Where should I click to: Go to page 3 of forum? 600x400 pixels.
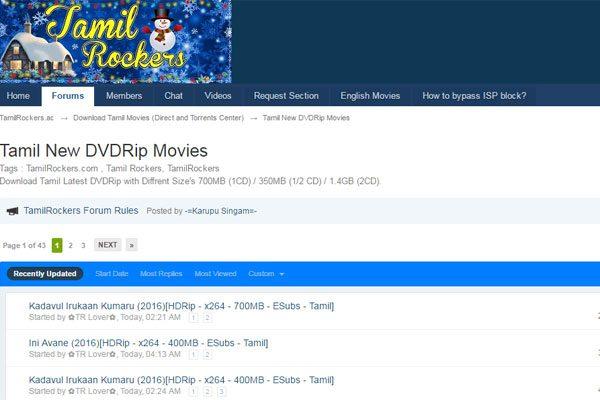coord(83,245)
